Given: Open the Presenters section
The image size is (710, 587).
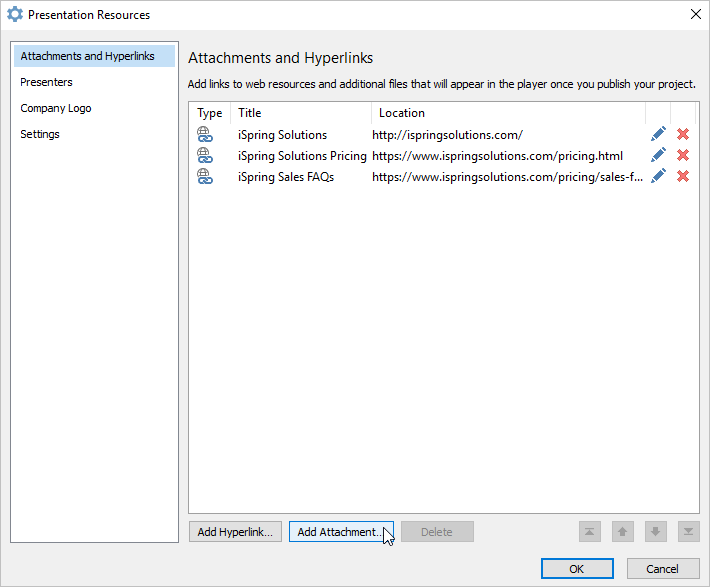Looking at the screenshot, I should [46, 82].
